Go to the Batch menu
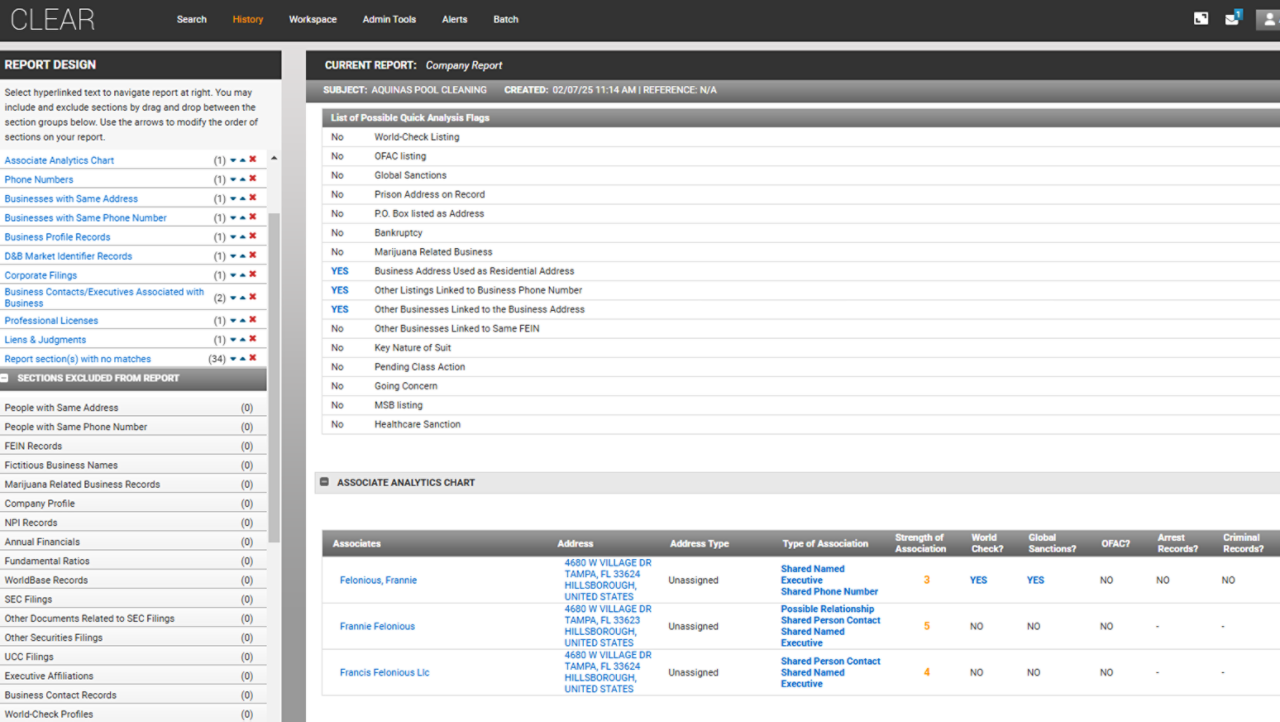 506,19
